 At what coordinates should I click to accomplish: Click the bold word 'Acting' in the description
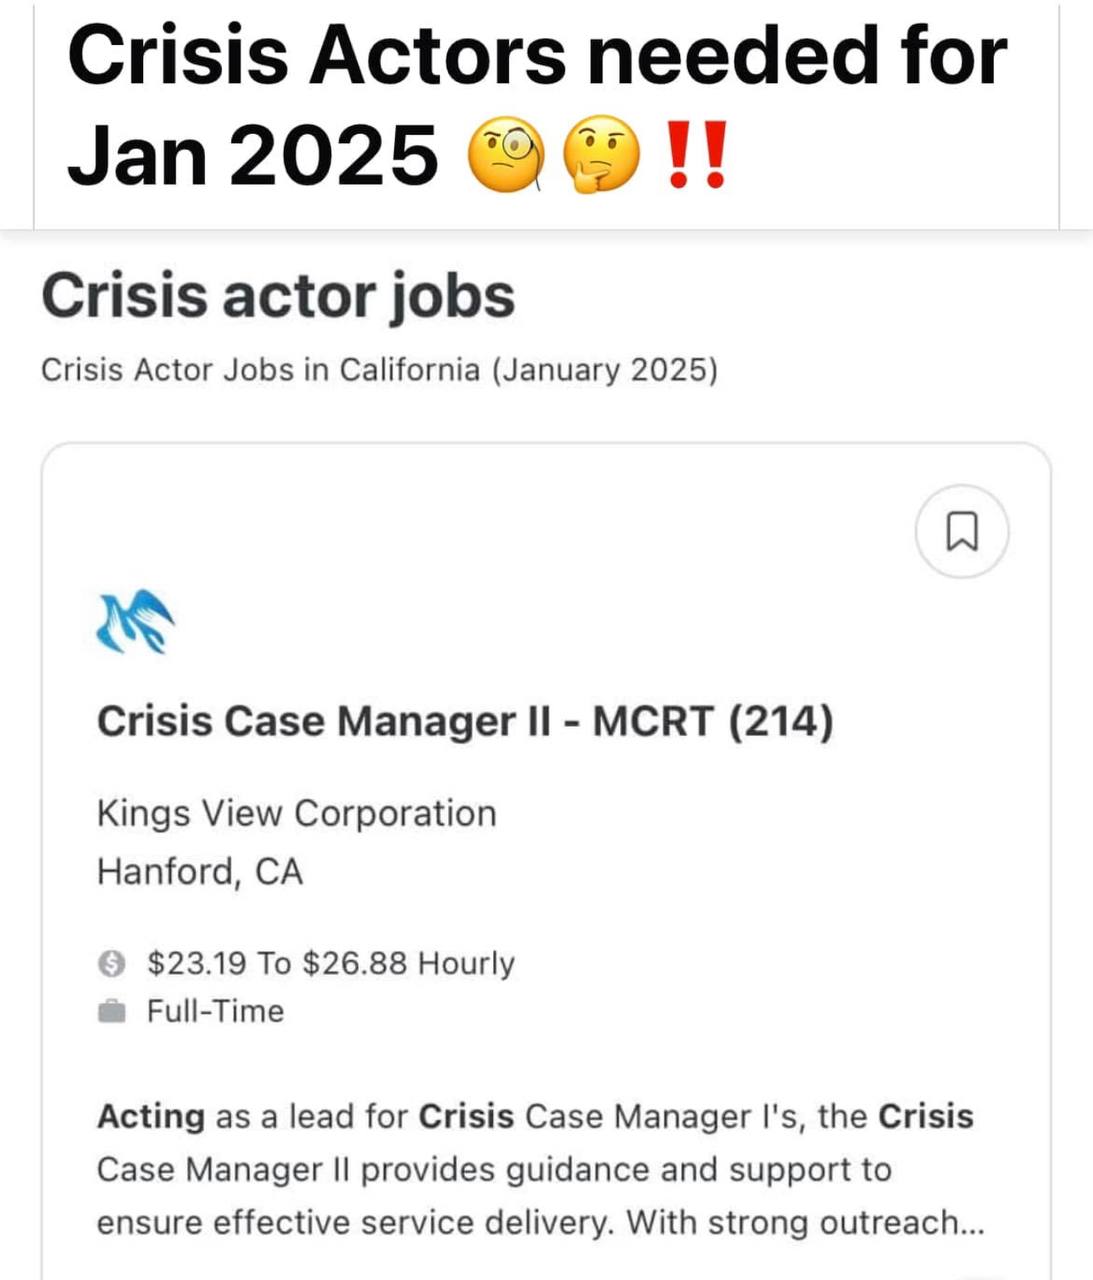[150, 1116]
